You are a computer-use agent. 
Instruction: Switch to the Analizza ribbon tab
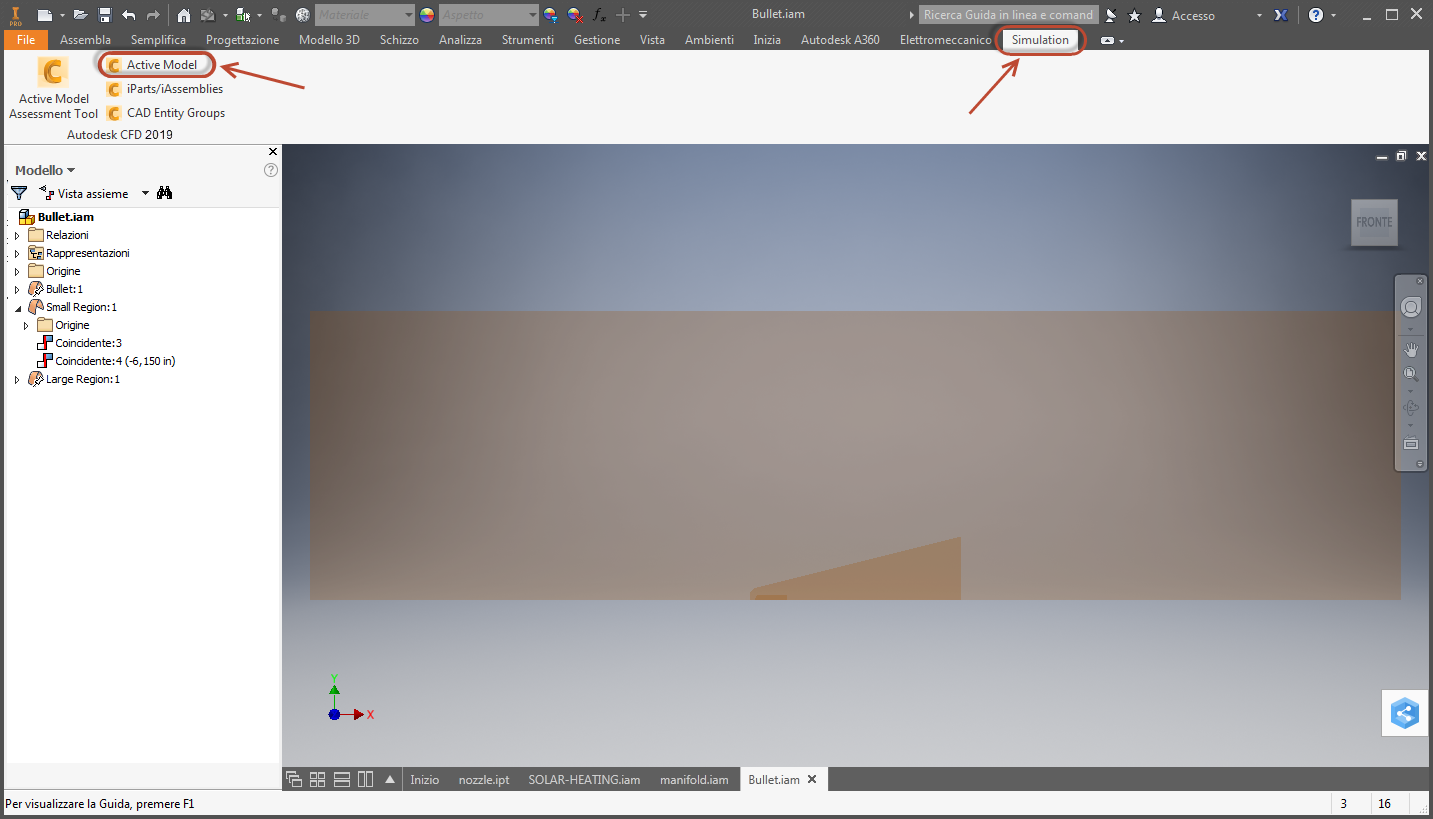[x=460, y=40]
